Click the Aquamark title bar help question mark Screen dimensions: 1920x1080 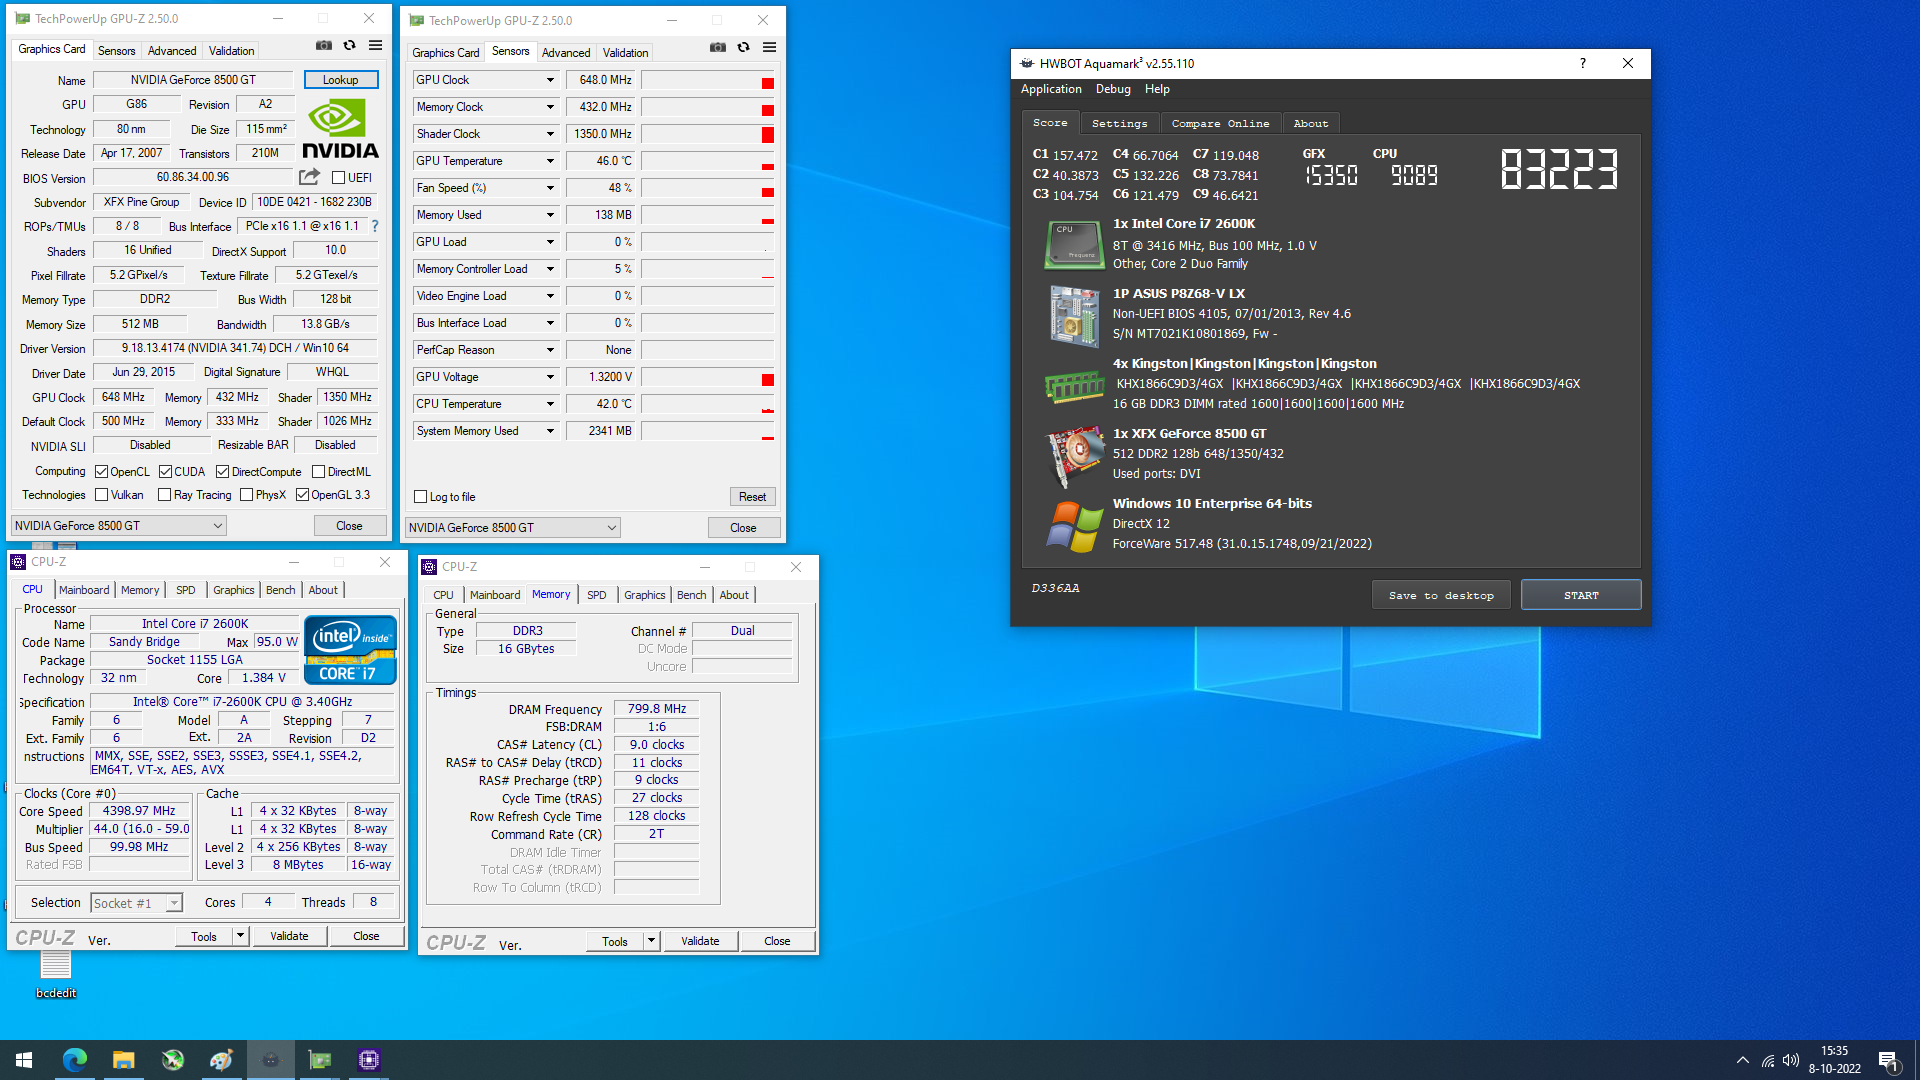point(1582,63)
